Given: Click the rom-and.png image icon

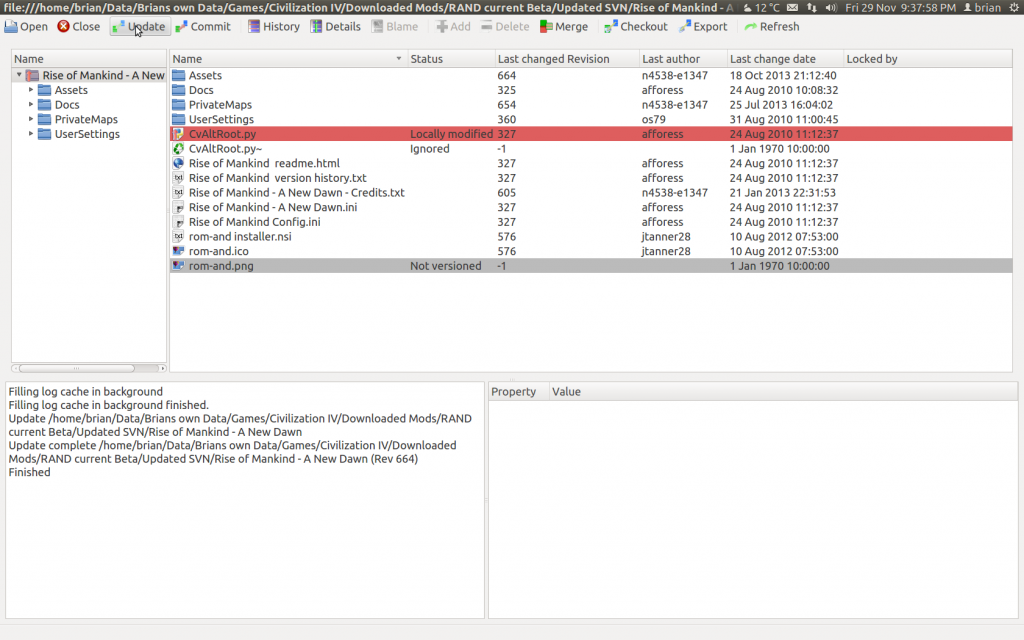Looking at the screenshot, I should click(x=178, y=266).
